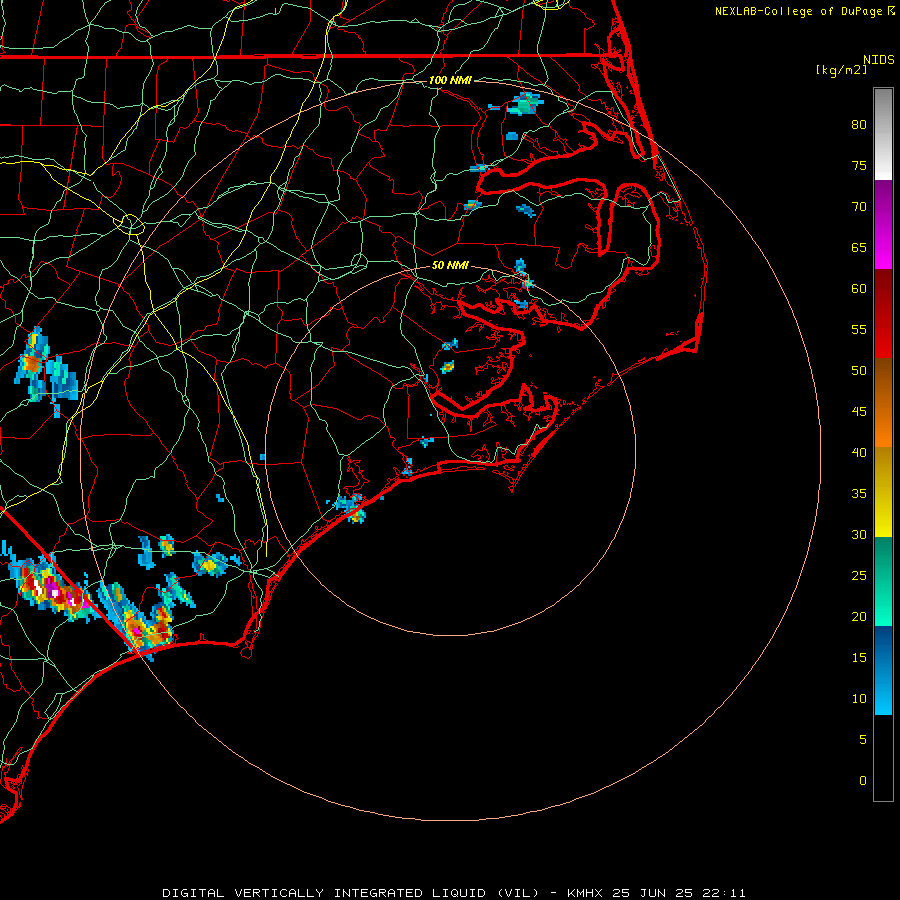Pick the blue segment of the color scale
This screenshot has width=900, height=900.
[x=883, y=670]
